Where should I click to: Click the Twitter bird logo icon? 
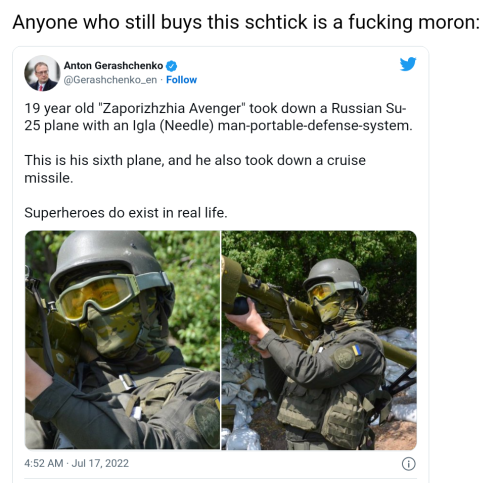coord(408,64)
